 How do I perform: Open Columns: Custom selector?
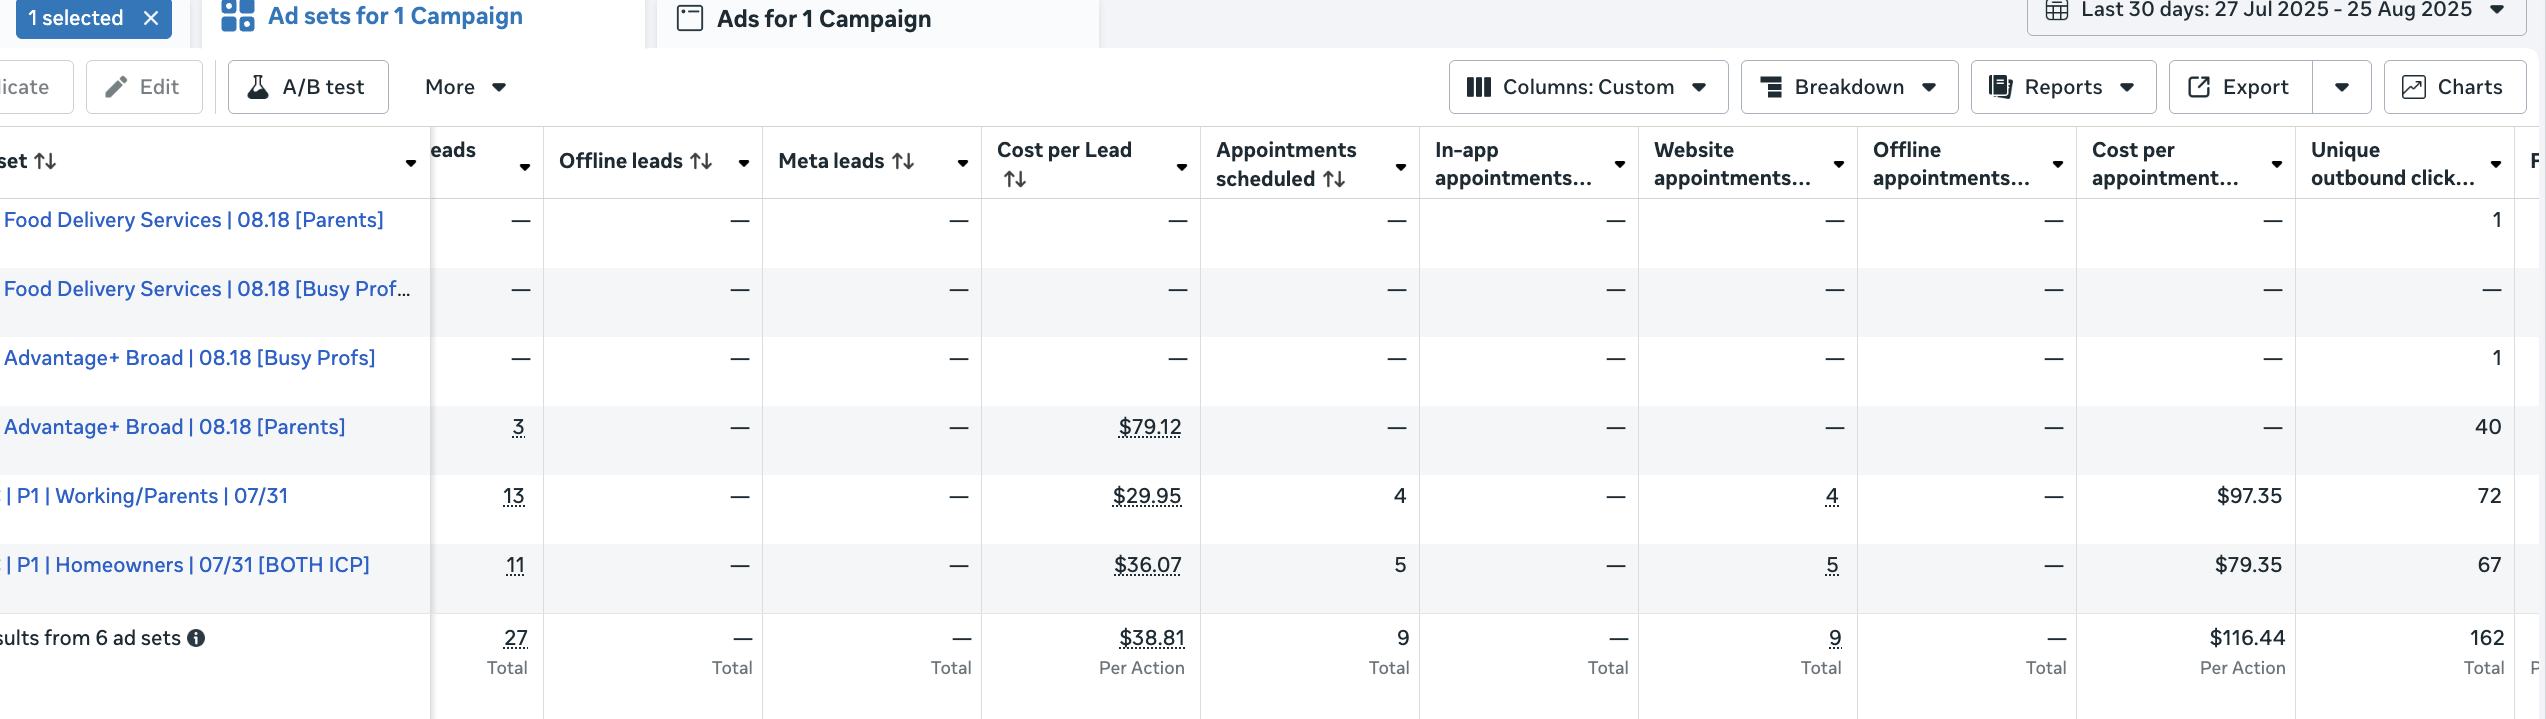1587,87
